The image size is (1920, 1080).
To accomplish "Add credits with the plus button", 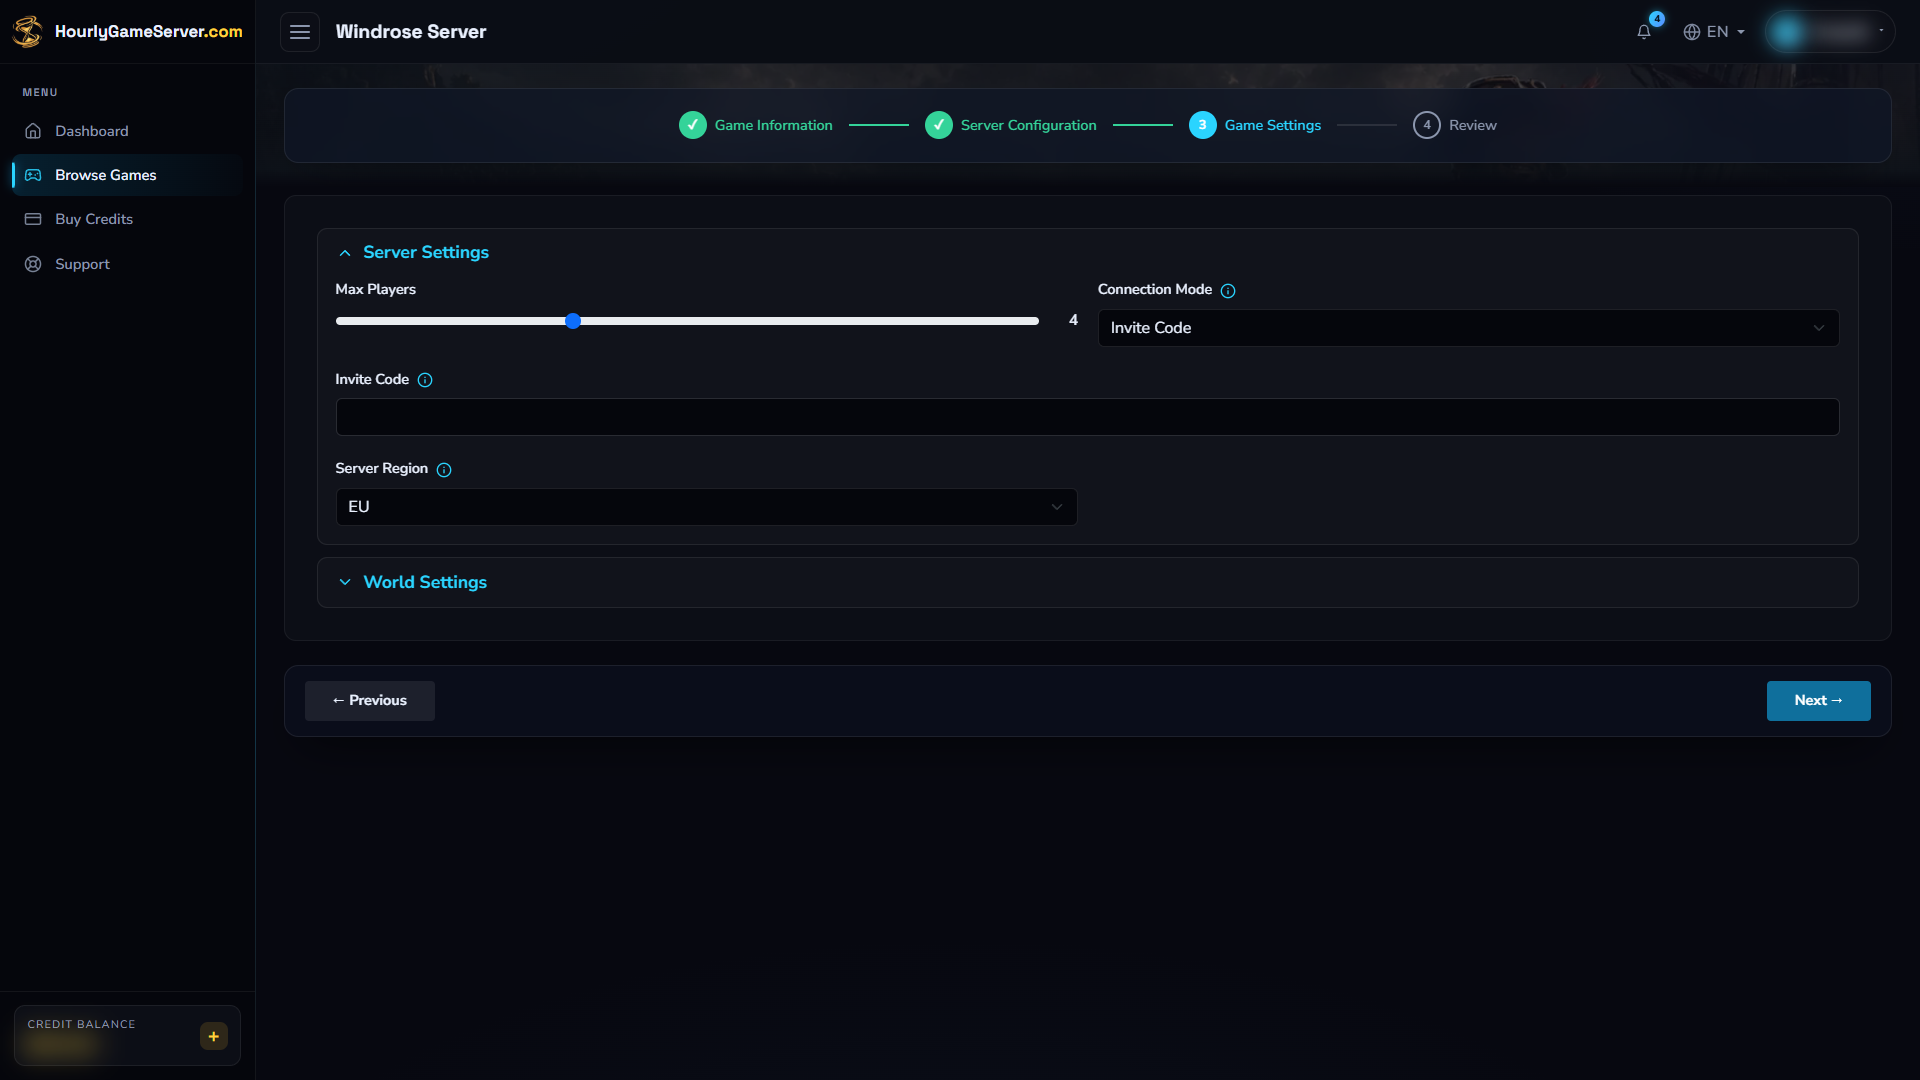I will pyautogui.click(x=214, y=1036).
